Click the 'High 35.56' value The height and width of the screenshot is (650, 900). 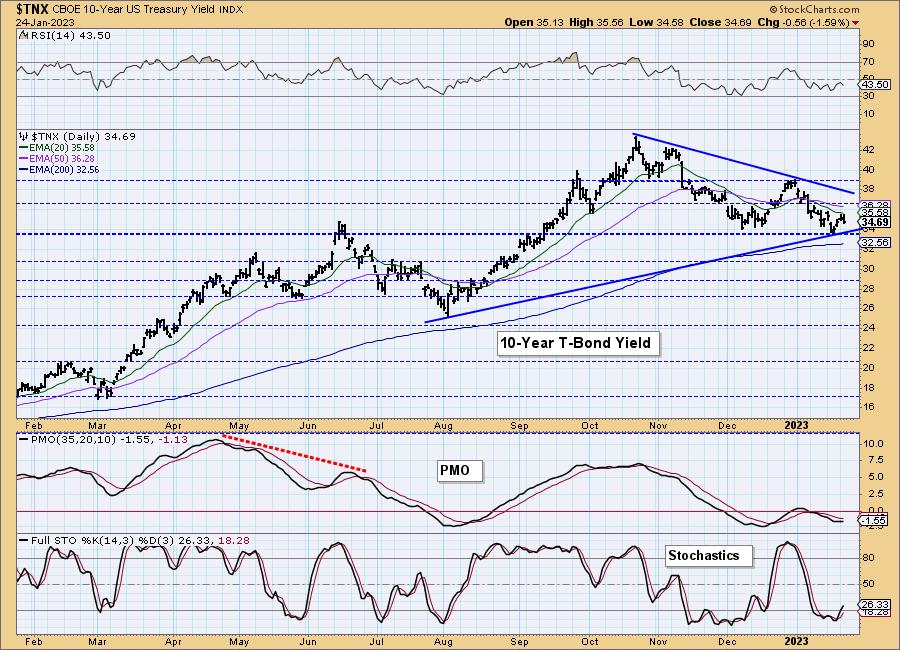[x=596, y=22]
